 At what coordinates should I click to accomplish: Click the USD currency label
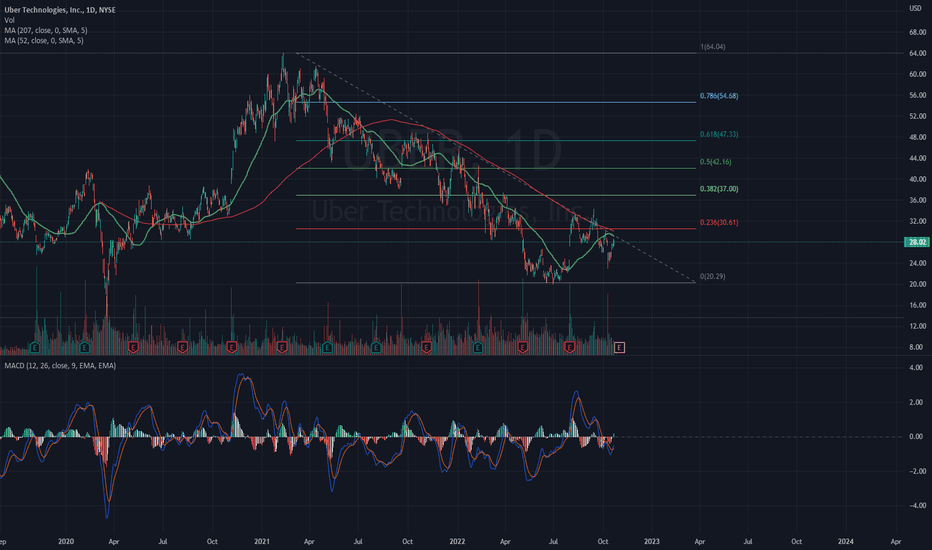[x=915, y=8]
